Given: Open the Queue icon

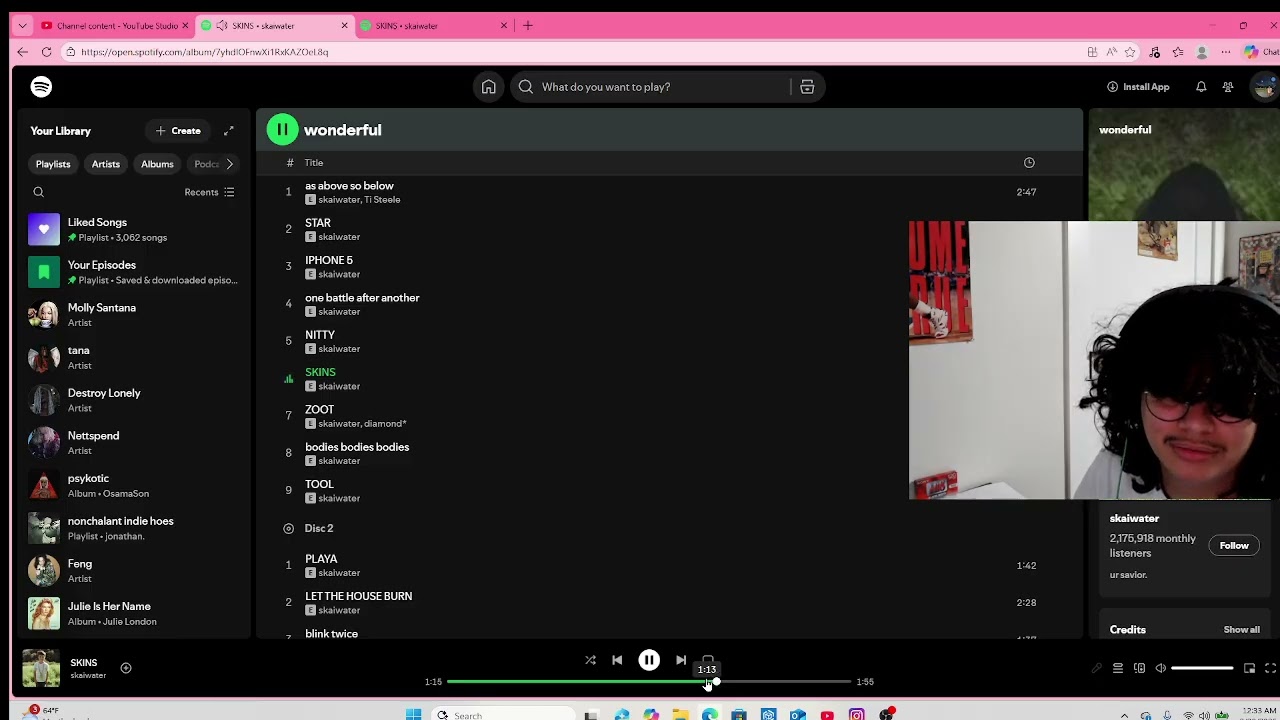Looking at the screenshot, I should (x=1118, y=668).
